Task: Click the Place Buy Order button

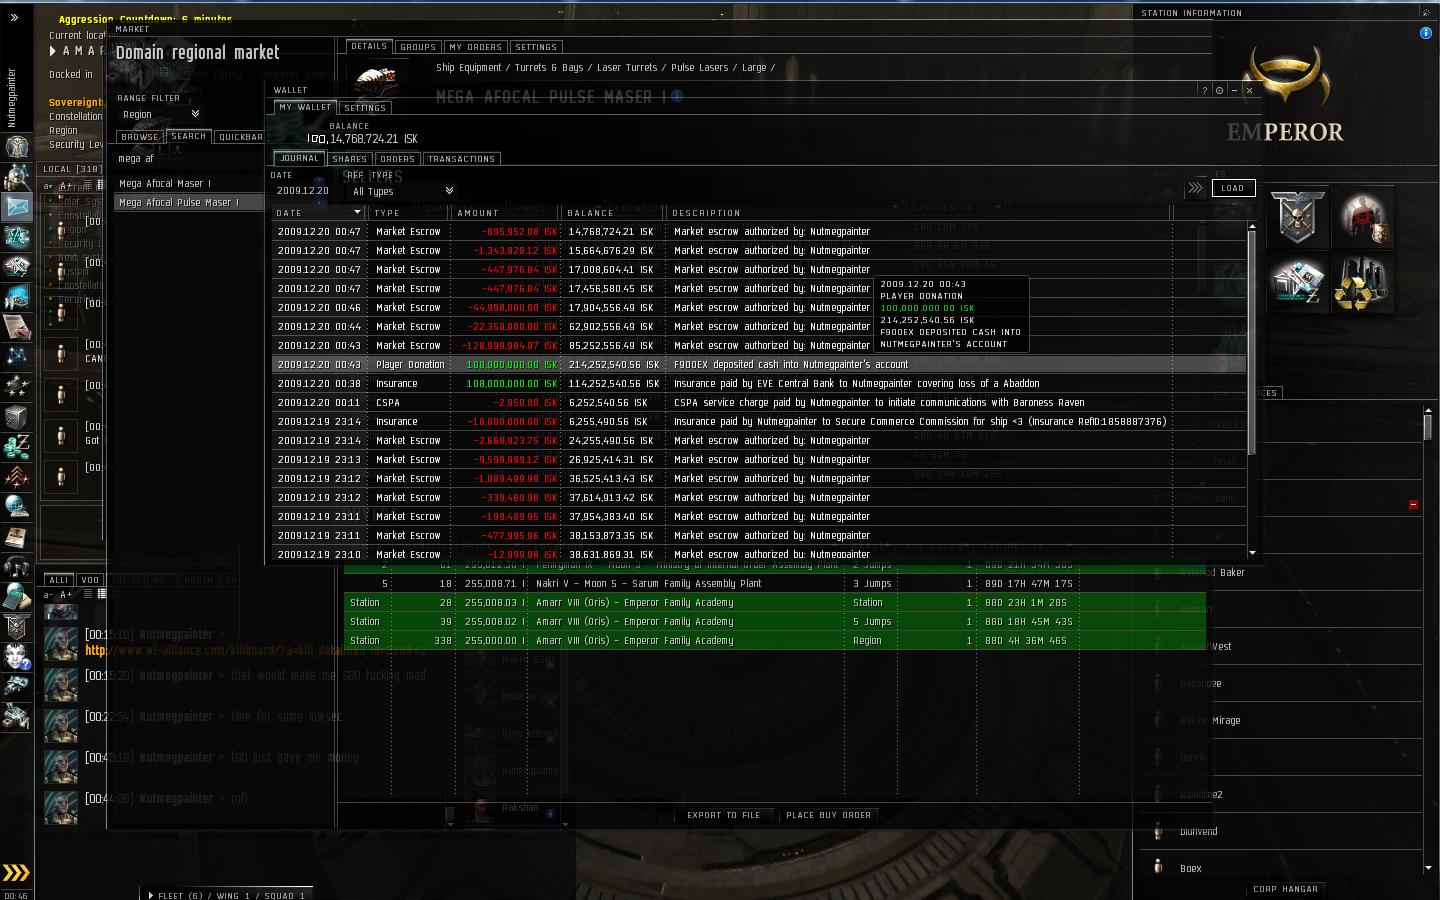Action: click(x=828, y=815)
